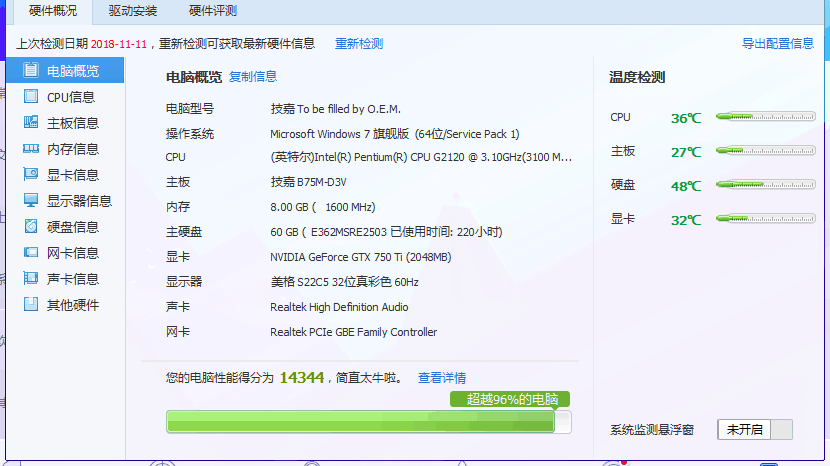Click the 声卡信息 sound card icon
Image resolution: width=830 pixels, height=466 pixels.
[31, 278]
